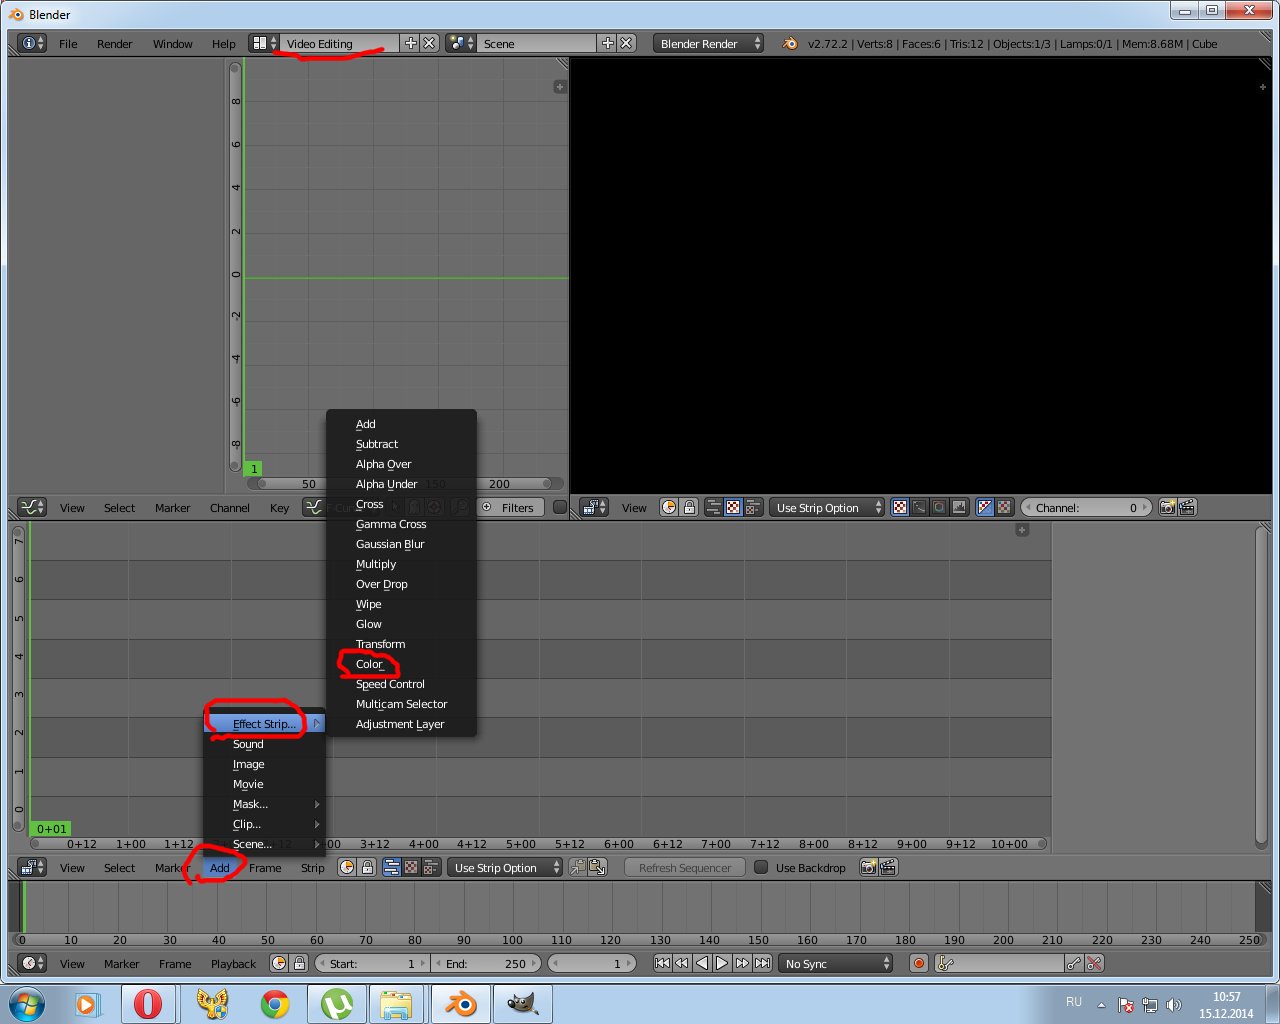This screenshot has width=1280, height=1024.
Task: Open the sequencer Strip menu
Action: tap(312, 868)
